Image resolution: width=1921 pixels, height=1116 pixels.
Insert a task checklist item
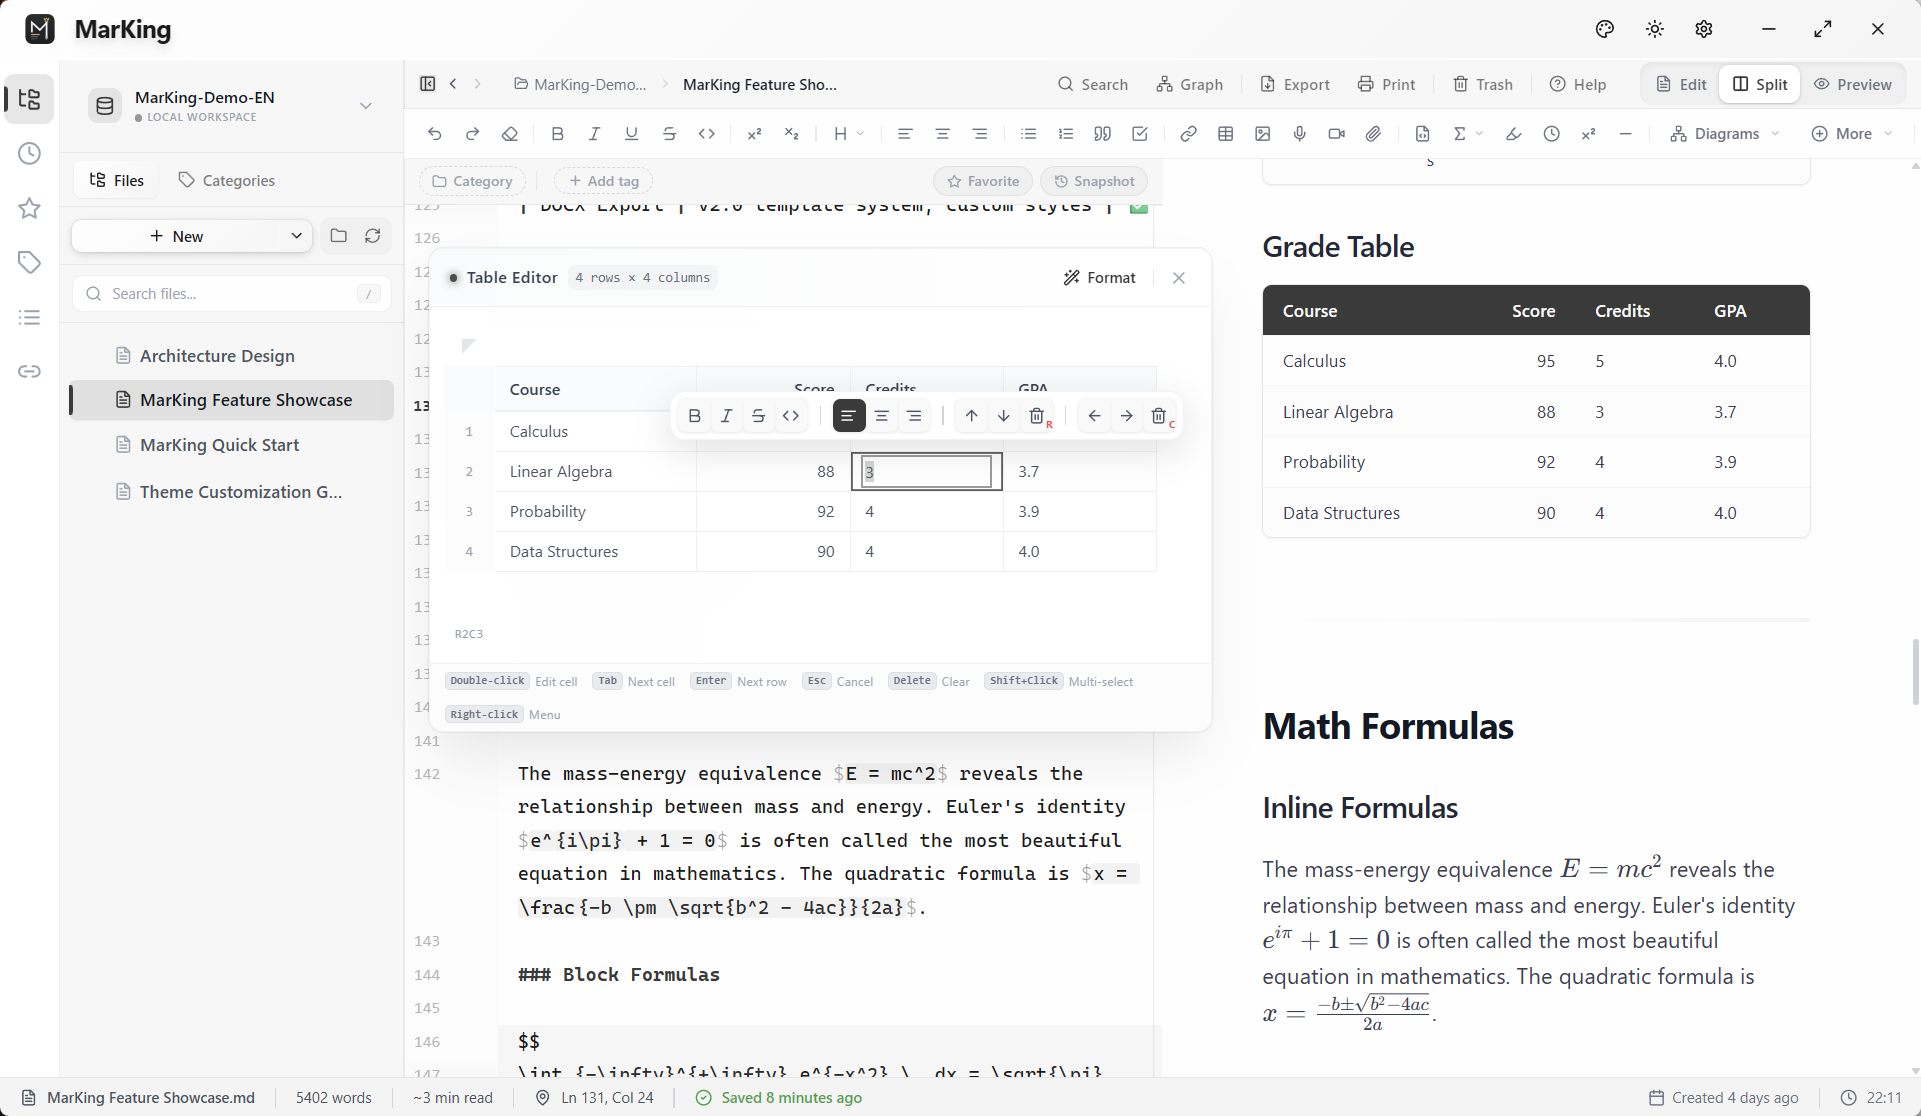[x=1140, y=134]
